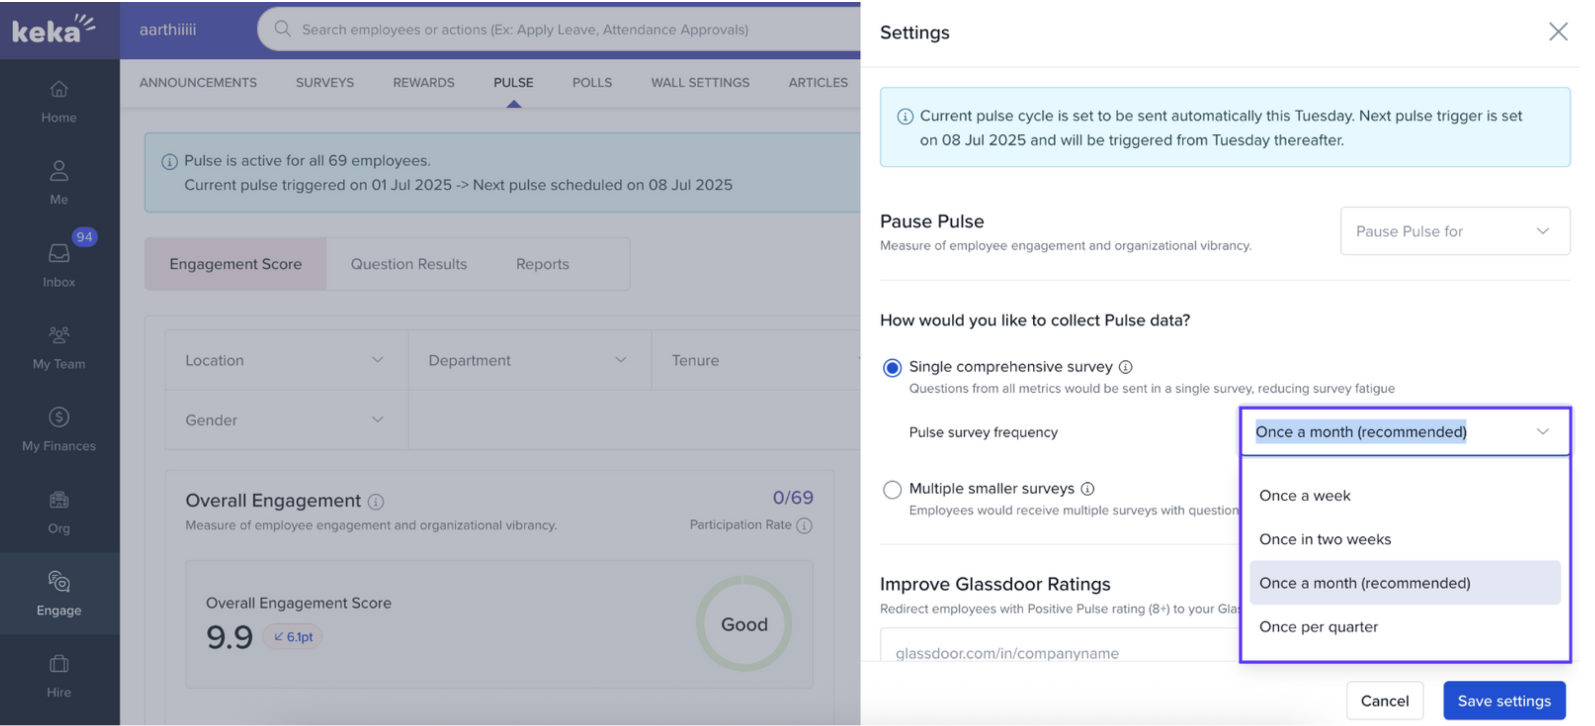This screenshot has width=1595, height=726.
Task: Select Multiple smaller surveys radio button
Action: click(x=892, y=490)
